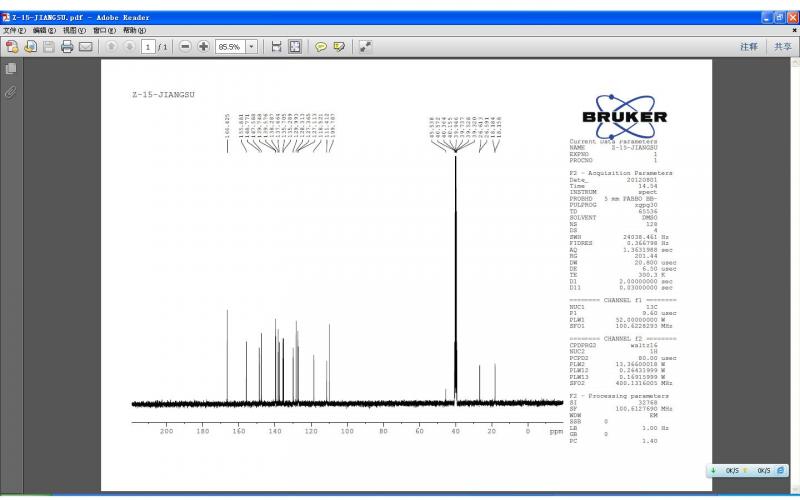This screenshot has height=500, width=800.
Task: Go to previous page with up arrow
Action: coord(111,47)
